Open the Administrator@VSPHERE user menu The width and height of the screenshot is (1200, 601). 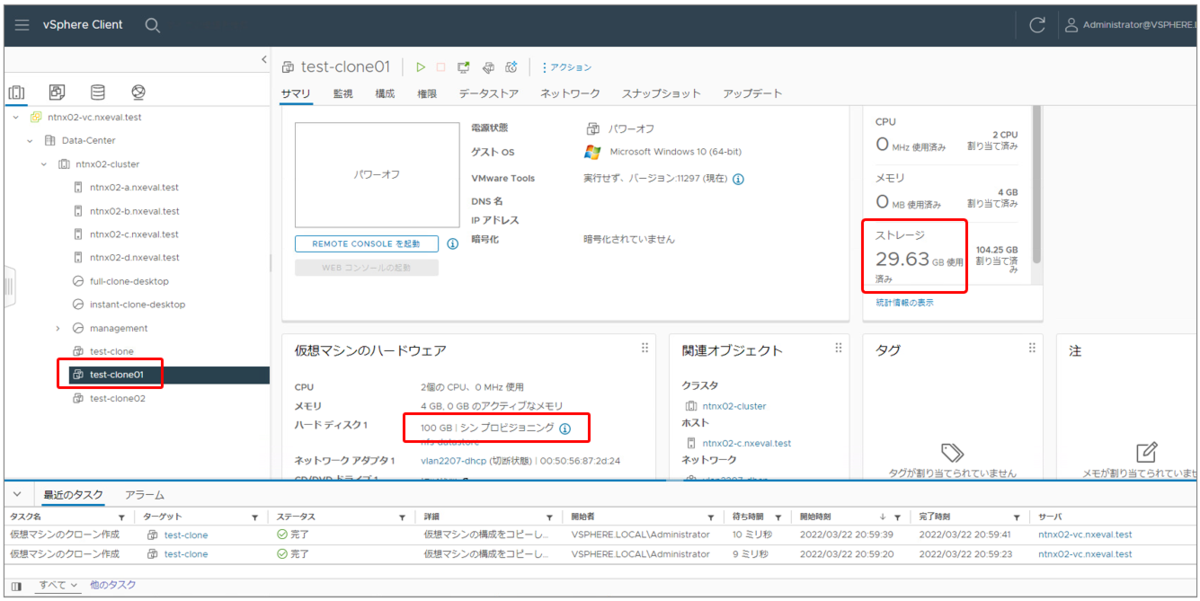coord(1130,25)
